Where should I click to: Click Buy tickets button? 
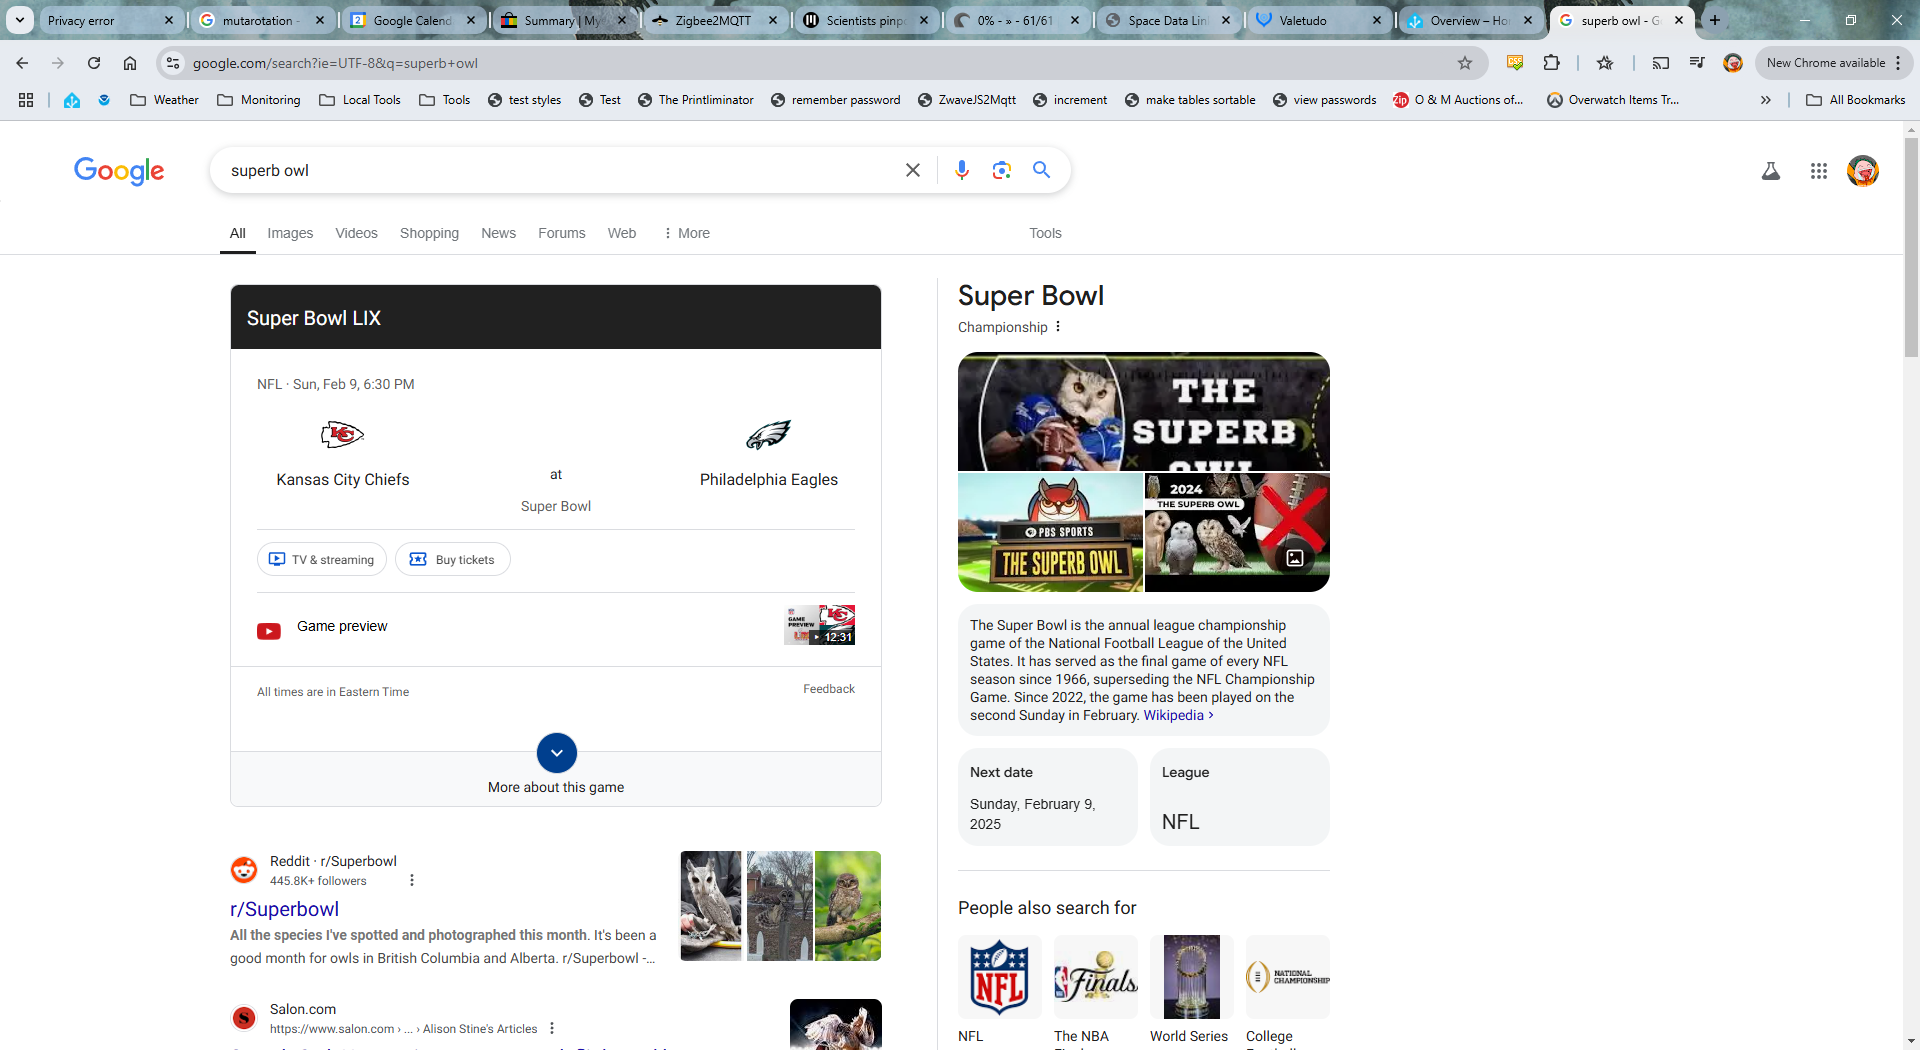click(453, 559)
